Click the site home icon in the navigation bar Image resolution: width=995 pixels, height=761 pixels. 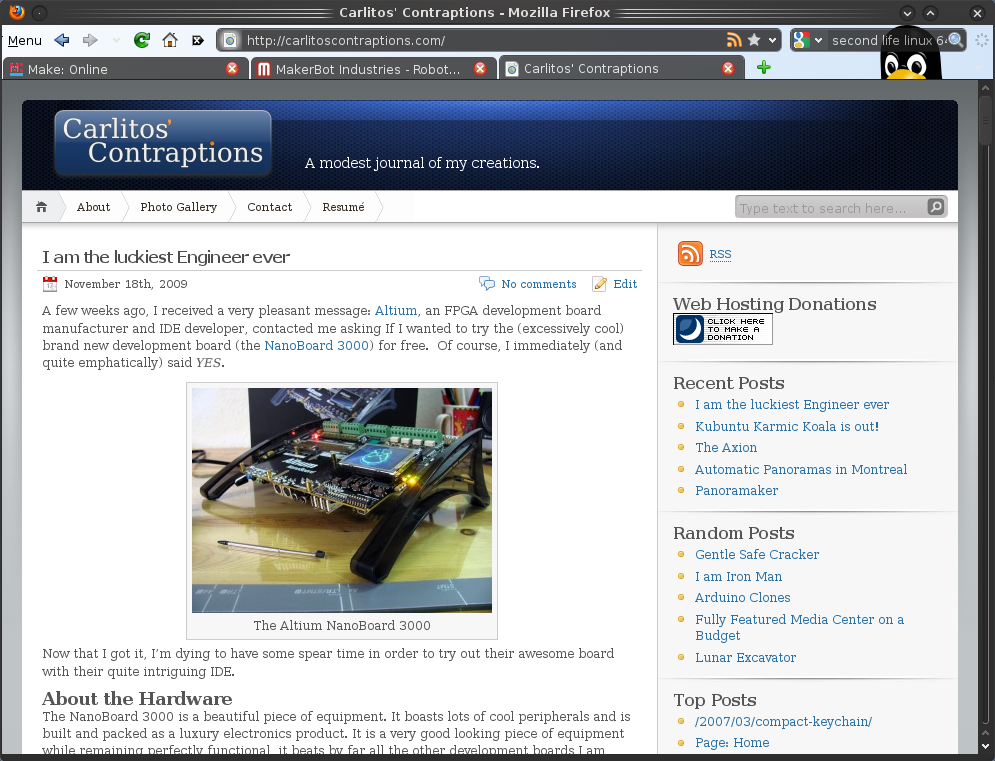coord(42,207)
